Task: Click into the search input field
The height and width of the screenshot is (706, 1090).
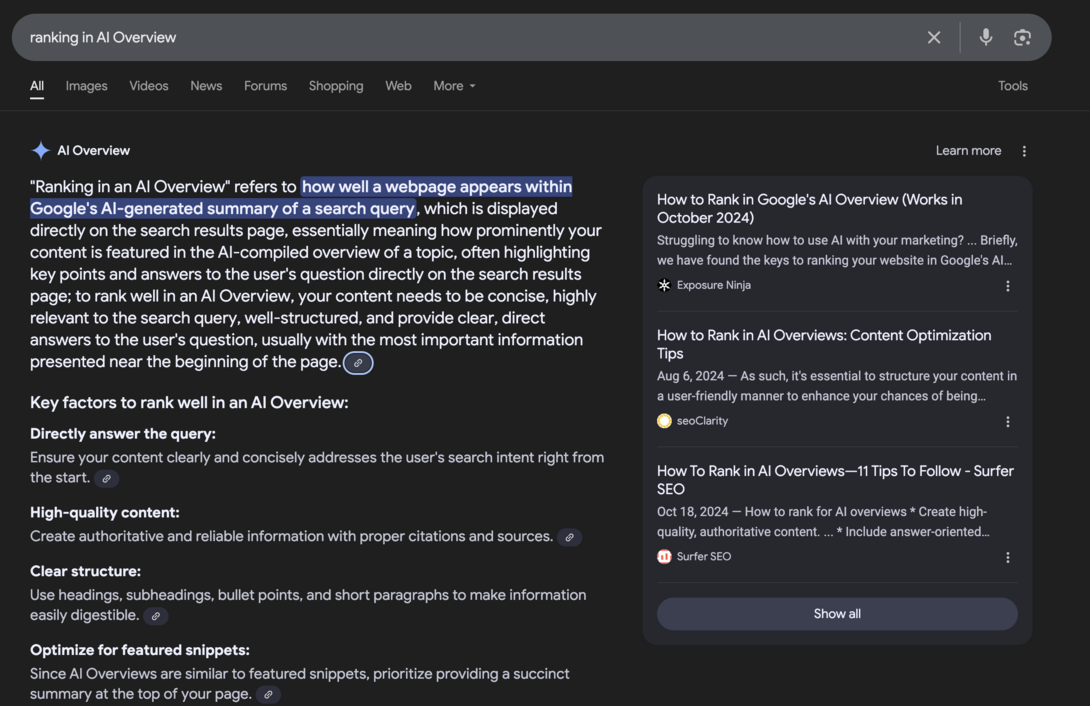Action: (x=450, y=38)
